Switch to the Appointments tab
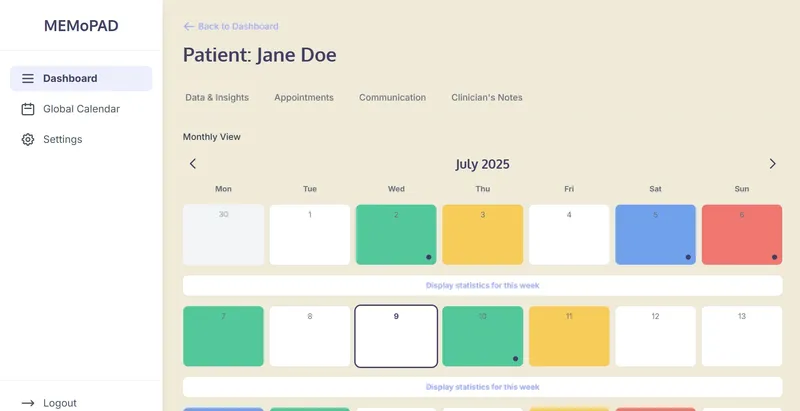Screen dimensions: 800x411 coord(304,97)
